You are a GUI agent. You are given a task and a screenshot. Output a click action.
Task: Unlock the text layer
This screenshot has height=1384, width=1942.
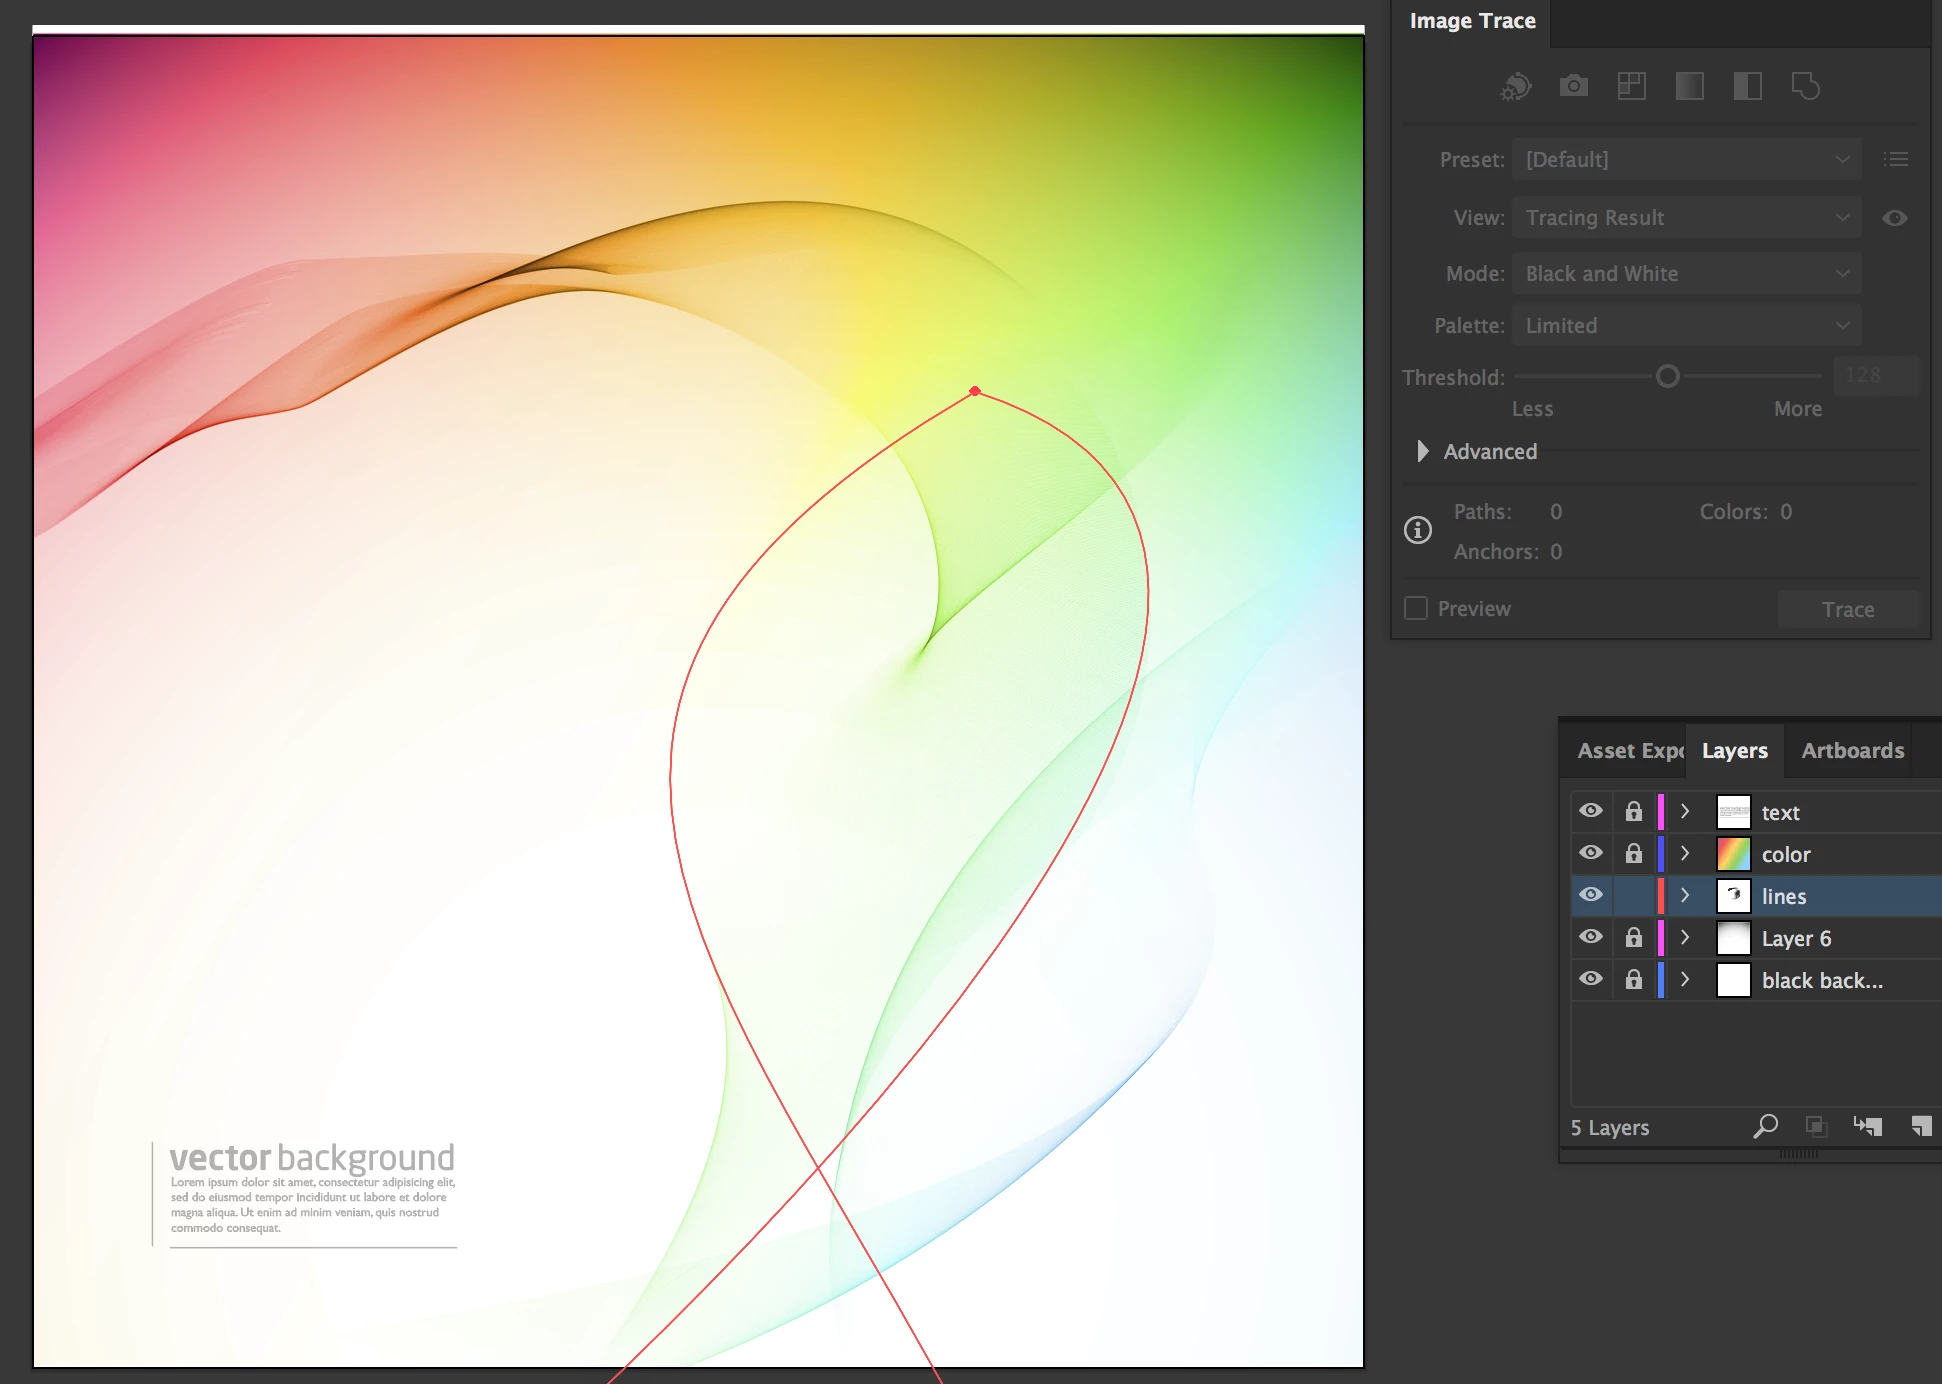1634,811
